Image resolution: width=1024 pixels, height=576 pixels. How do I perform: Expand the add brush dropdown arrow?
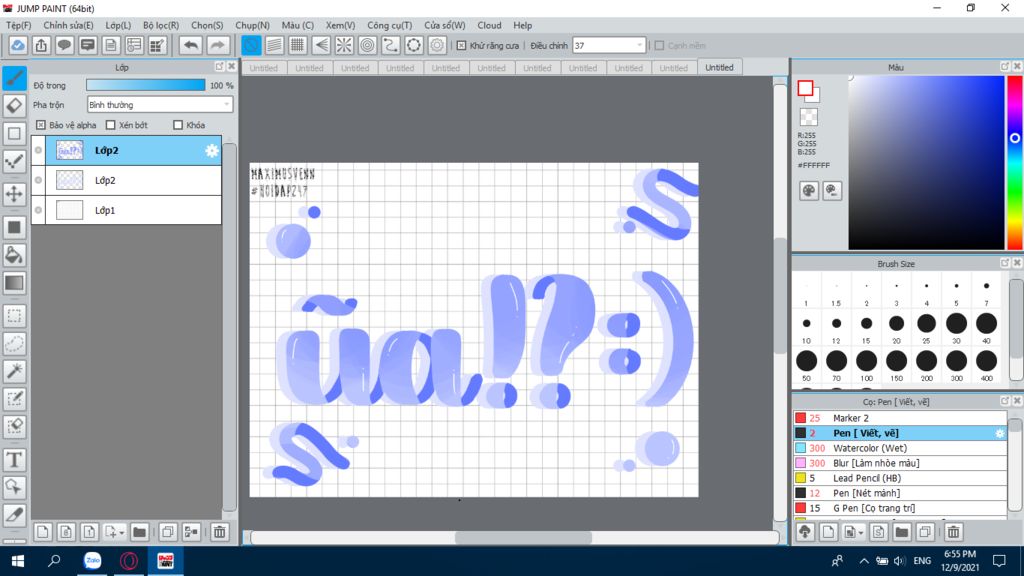pyautogui.click(x=861, y=534)
